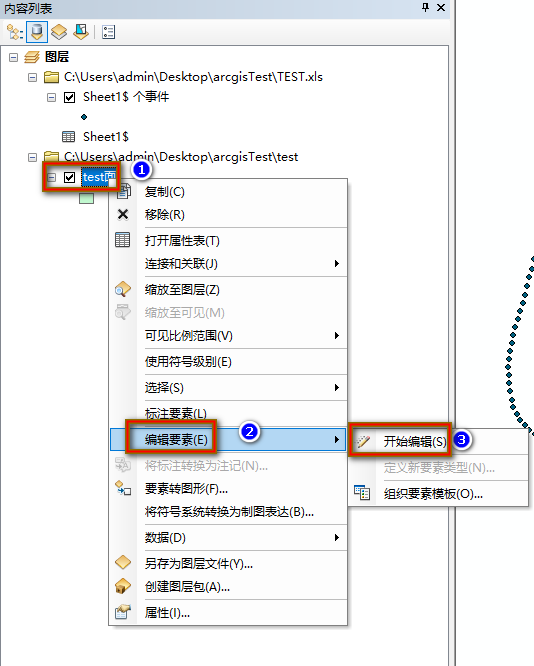This screenshot has width=534, height=666.
Task: Click the green polygon symbol swatch
Action: tap(87, 198)
